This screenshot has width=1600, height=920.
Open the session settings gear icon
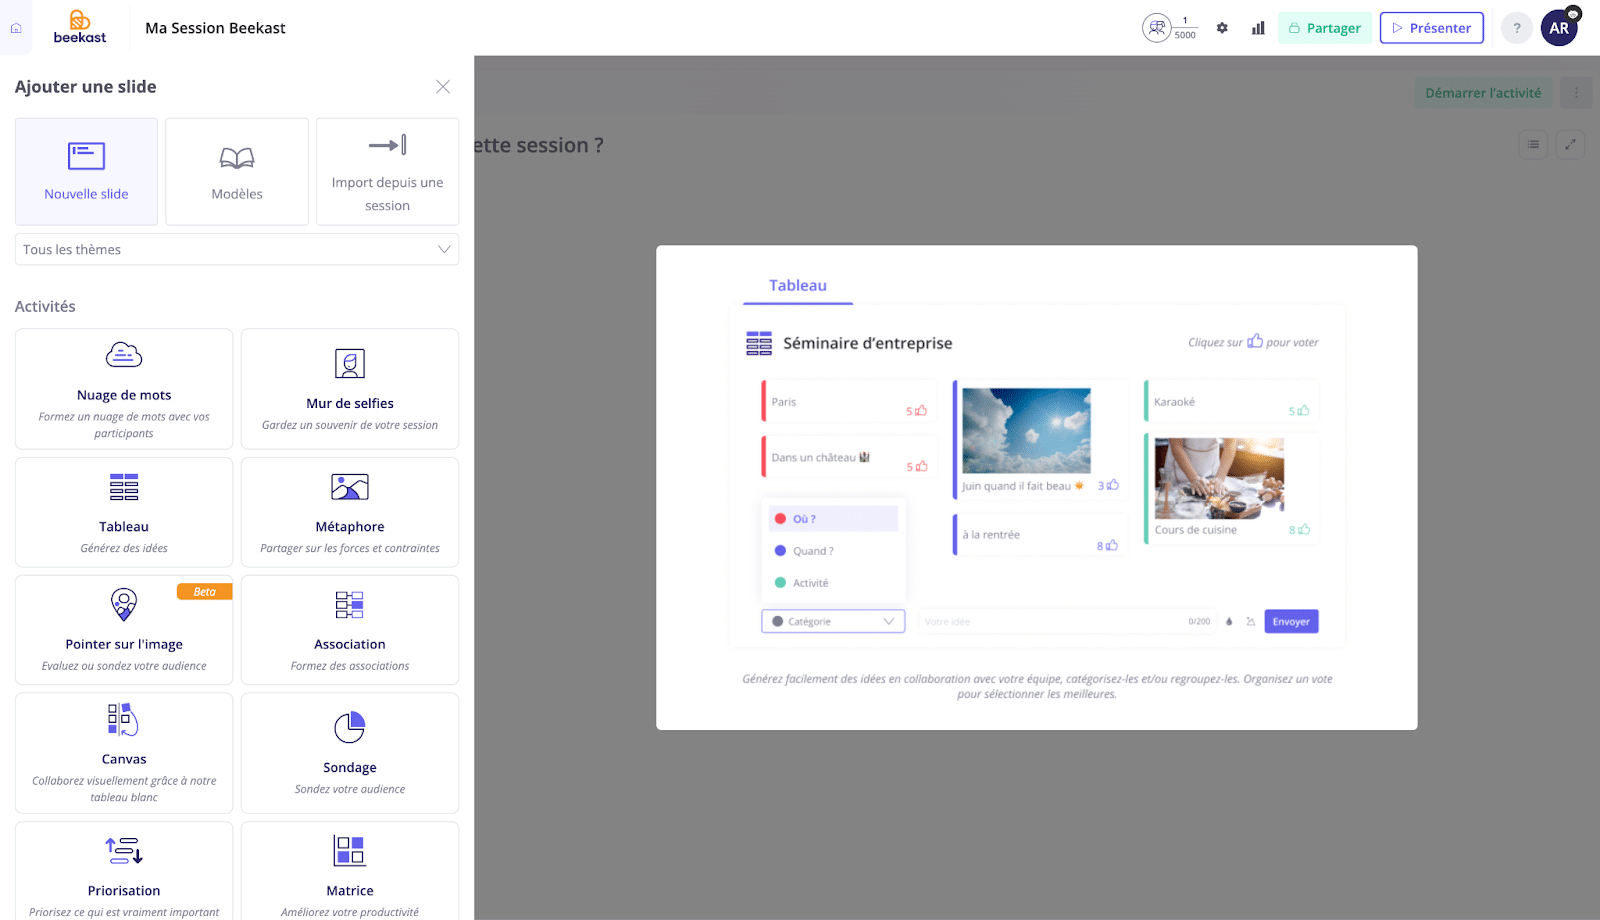pyautogui.click(x=1222, y=28)
